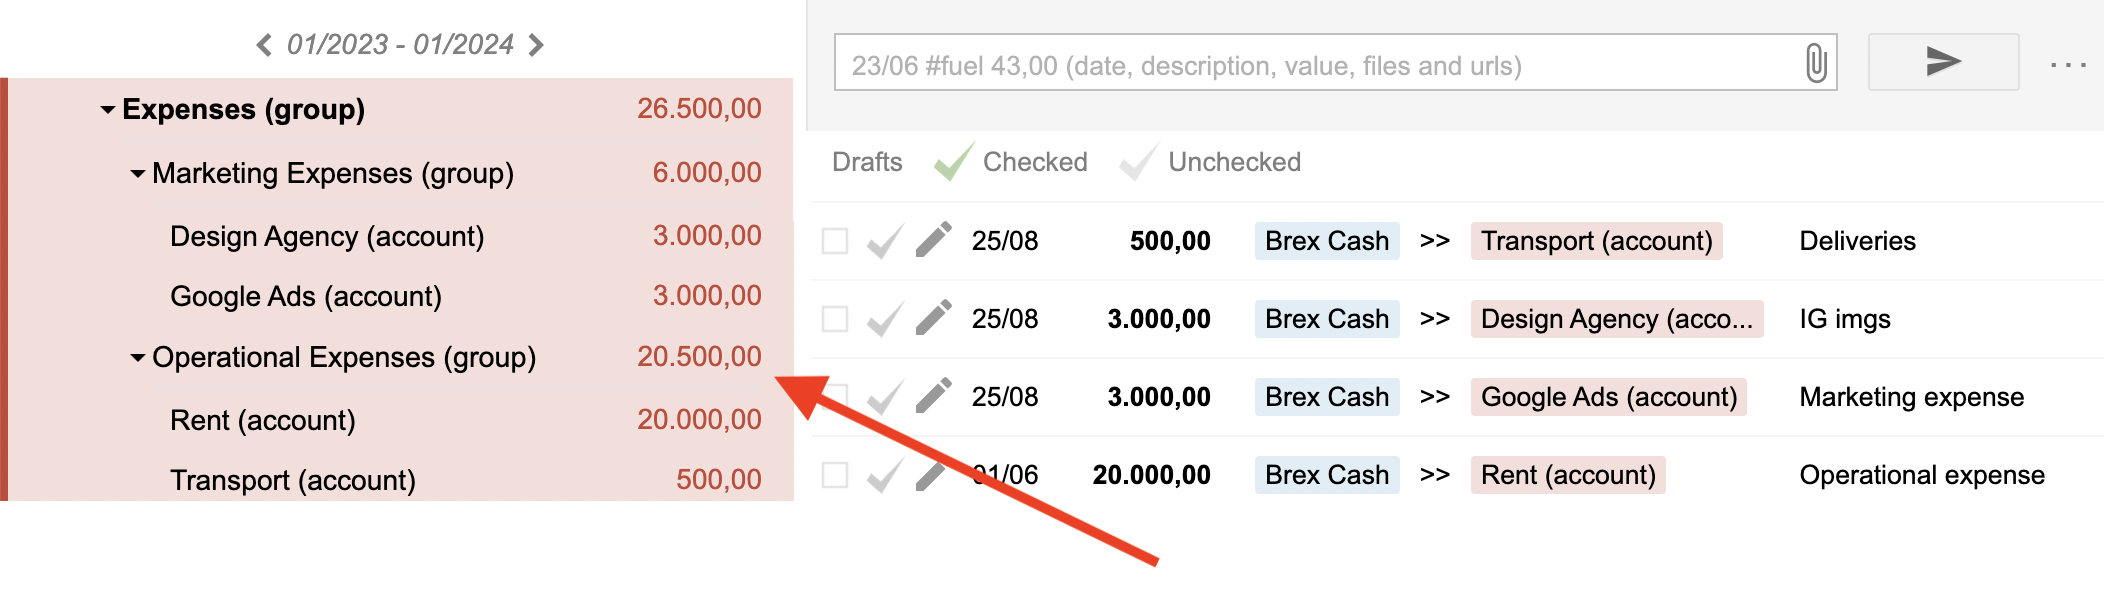Click edit pencil for IG imgs transaction
2104x608 pixels.
(933, 318)
